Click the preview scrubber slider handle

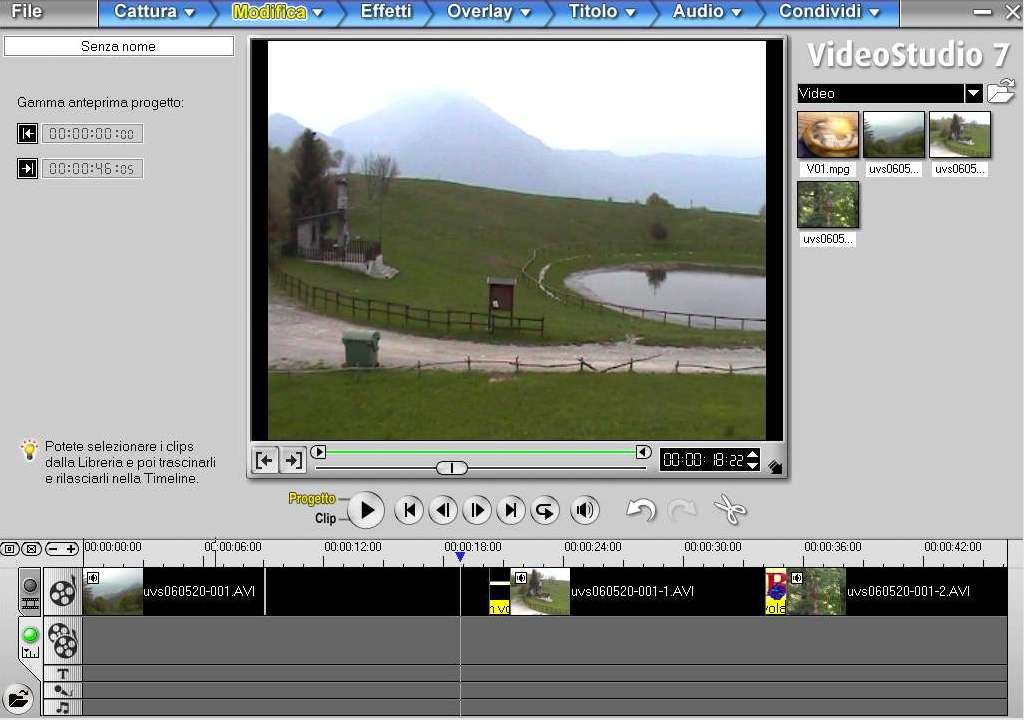click(452, 468)
